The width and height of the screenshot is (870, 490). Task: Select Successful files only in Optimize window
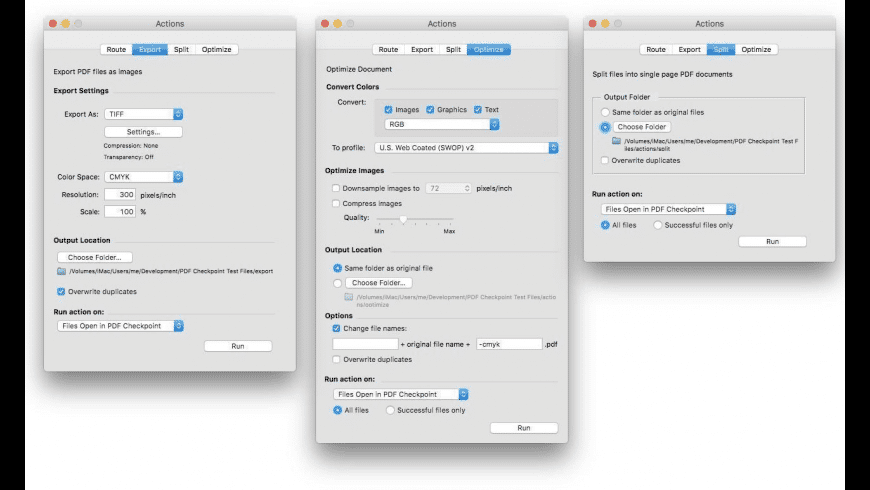coord(390,410)
